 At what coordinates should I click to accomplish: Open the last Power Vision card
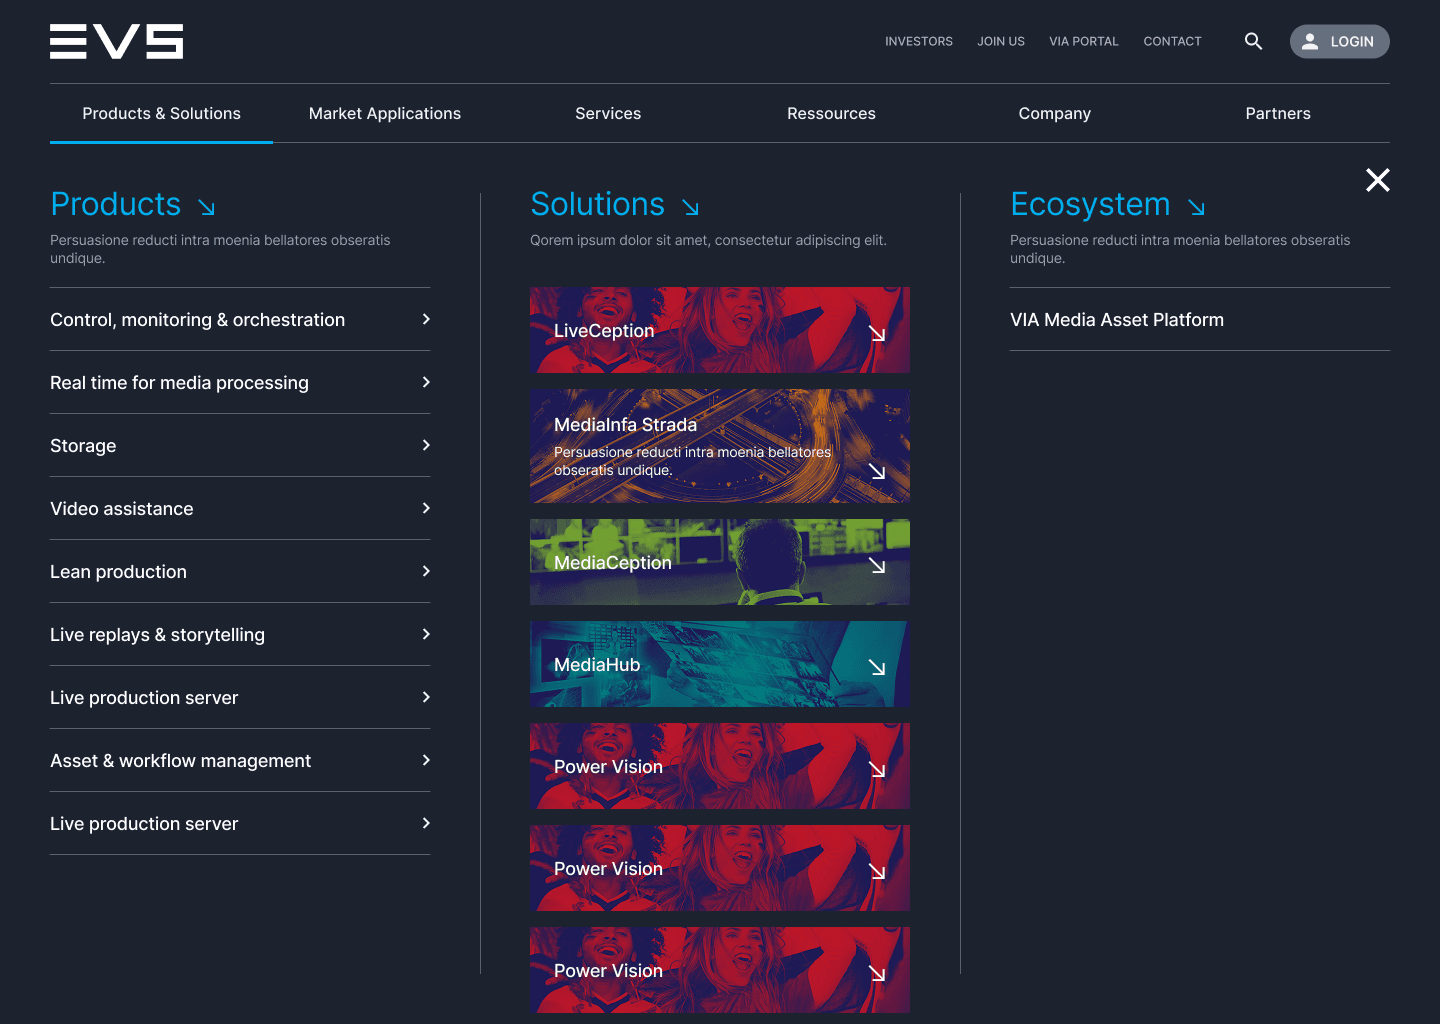click(x=720, y=970)
